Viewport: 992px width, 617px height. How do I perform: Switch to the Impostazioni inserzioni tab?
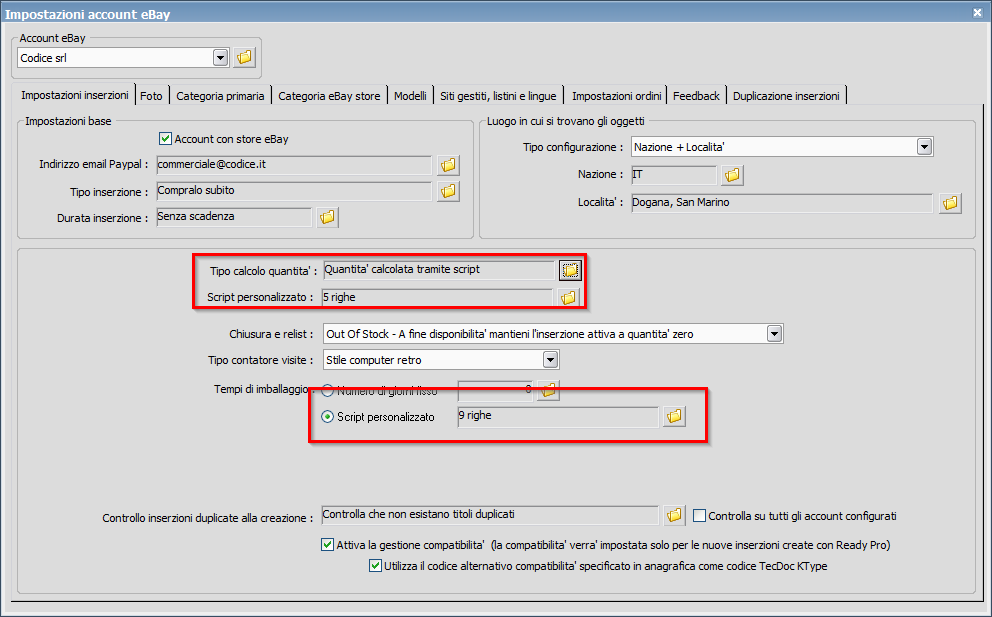tap(75, 95)
